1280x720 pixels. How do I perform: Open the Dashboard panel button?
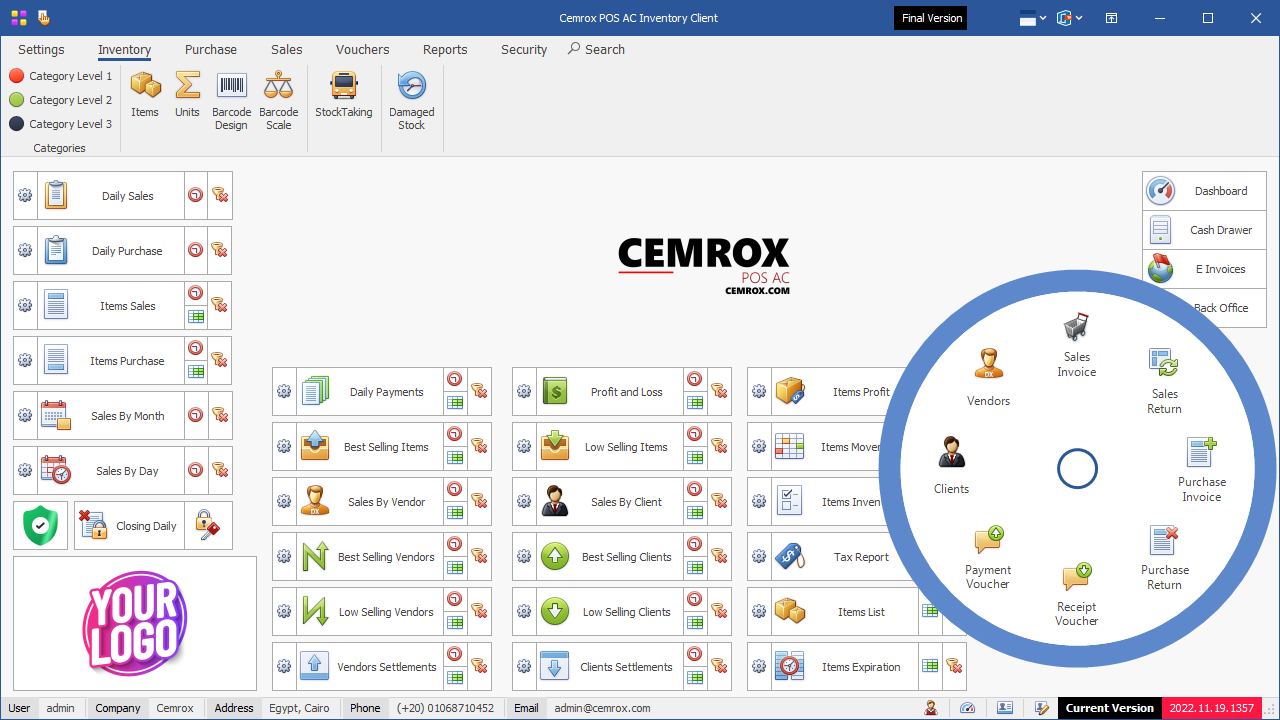[1204, 191]
